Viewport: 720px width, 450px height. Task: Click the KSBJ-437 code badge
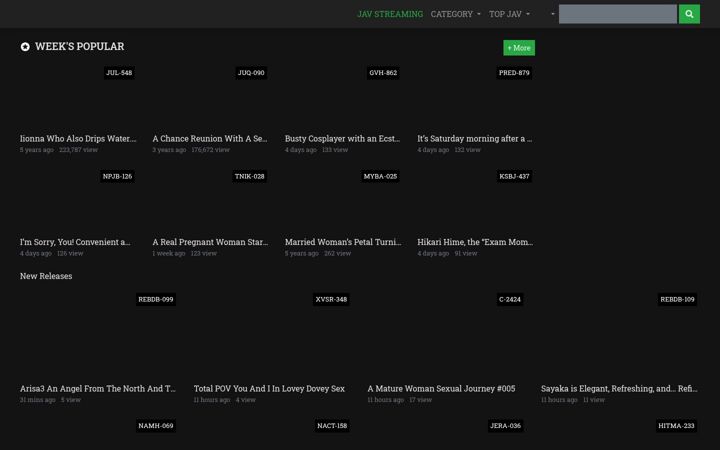point(514,176)
